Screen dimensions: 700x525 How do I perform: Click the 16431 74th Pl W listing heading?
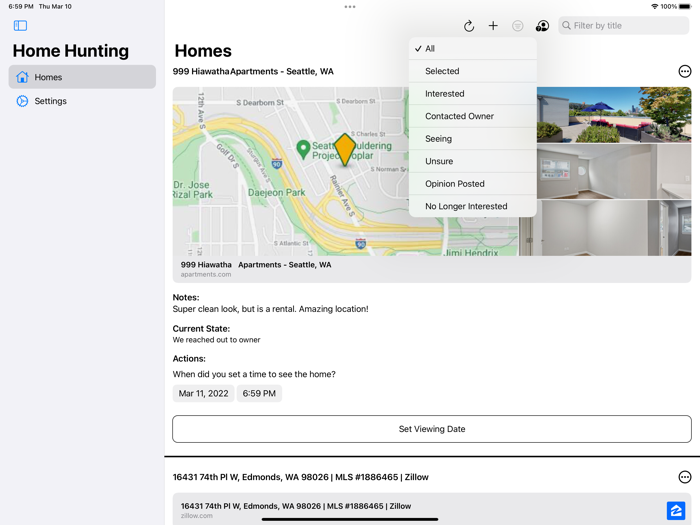coord(300,477)
